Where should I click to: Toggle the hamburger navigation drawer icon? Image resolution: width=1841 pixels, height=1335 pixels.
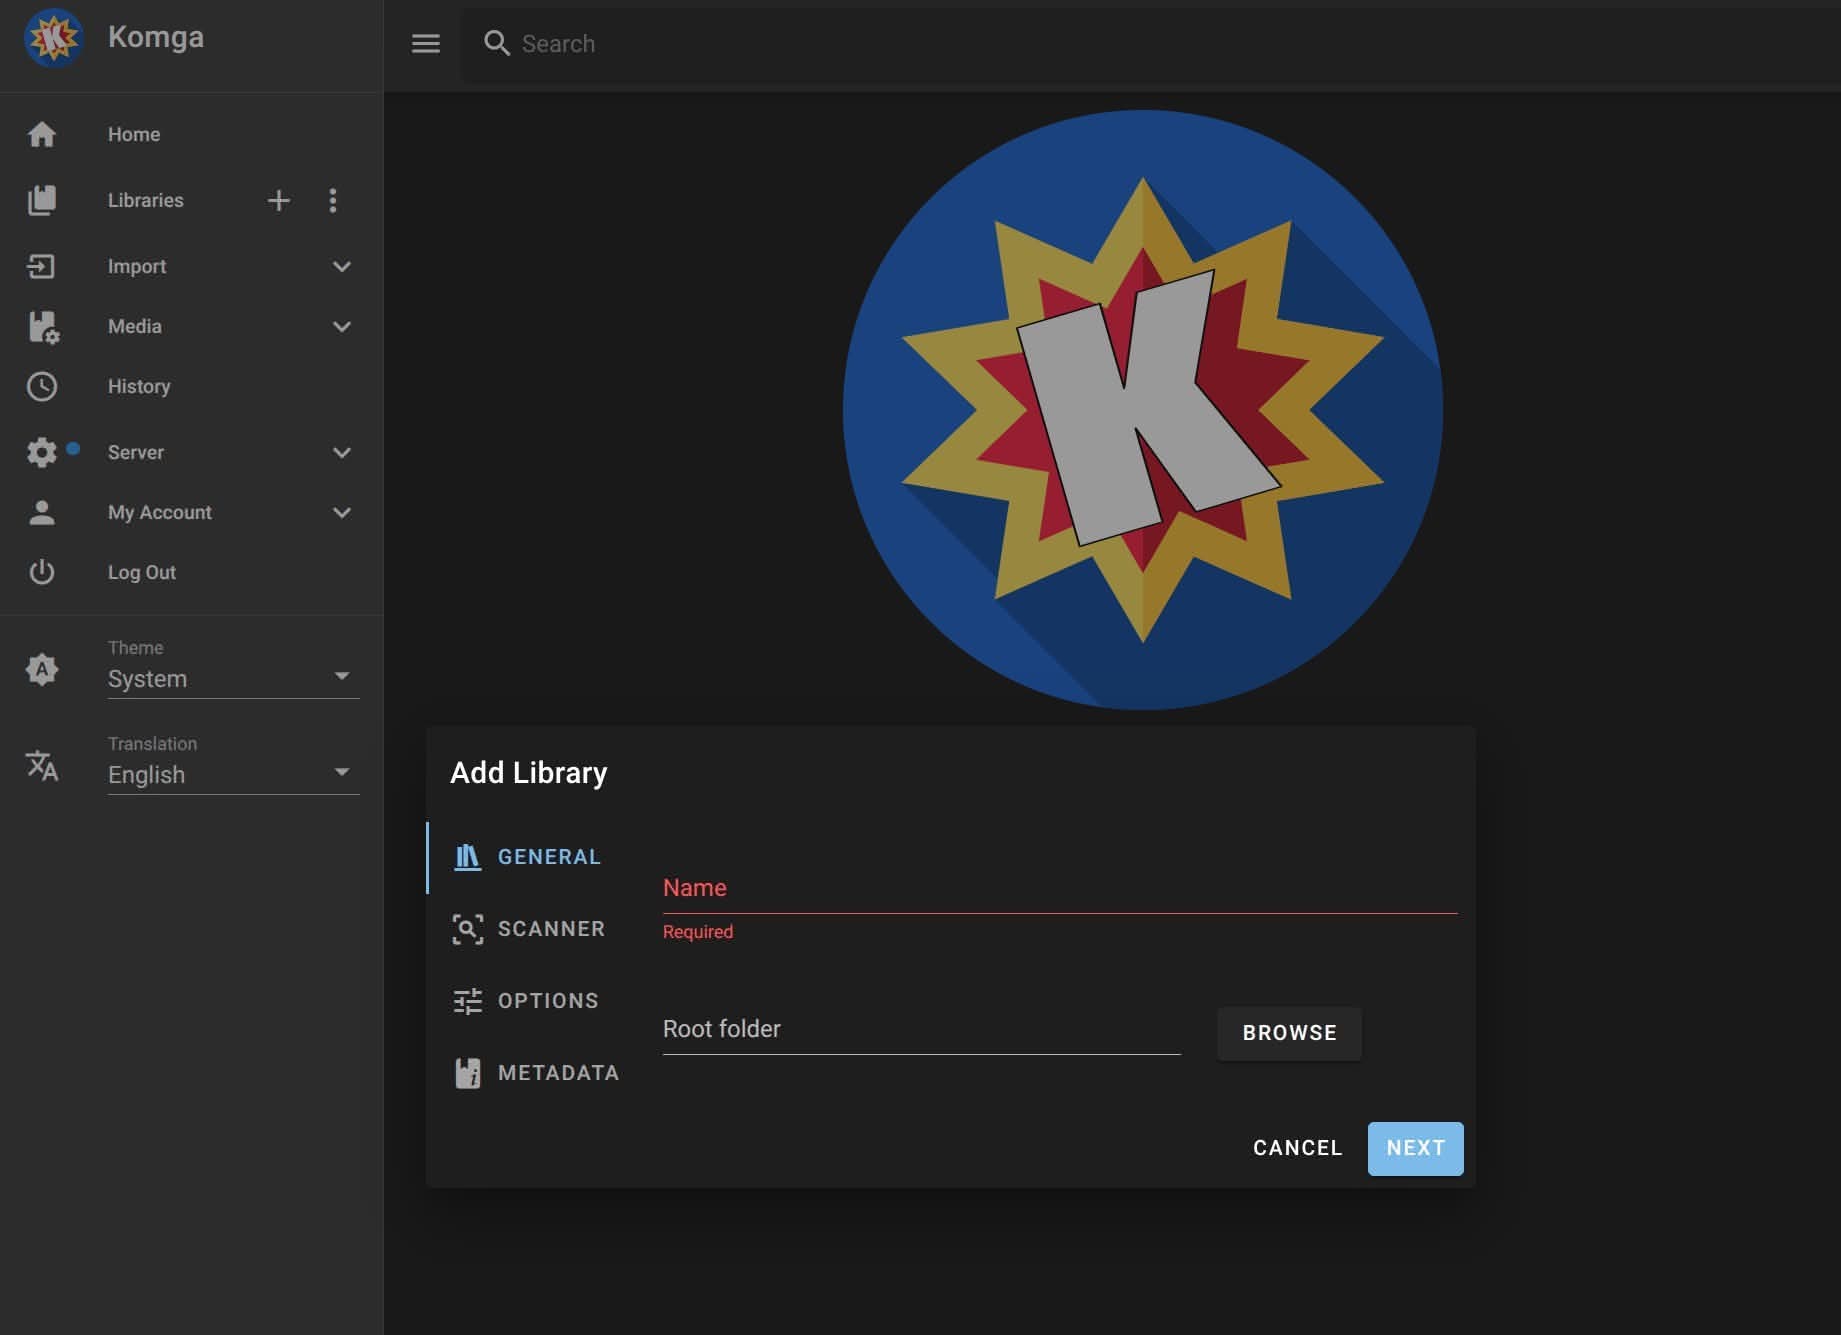(x=426, y=44)
